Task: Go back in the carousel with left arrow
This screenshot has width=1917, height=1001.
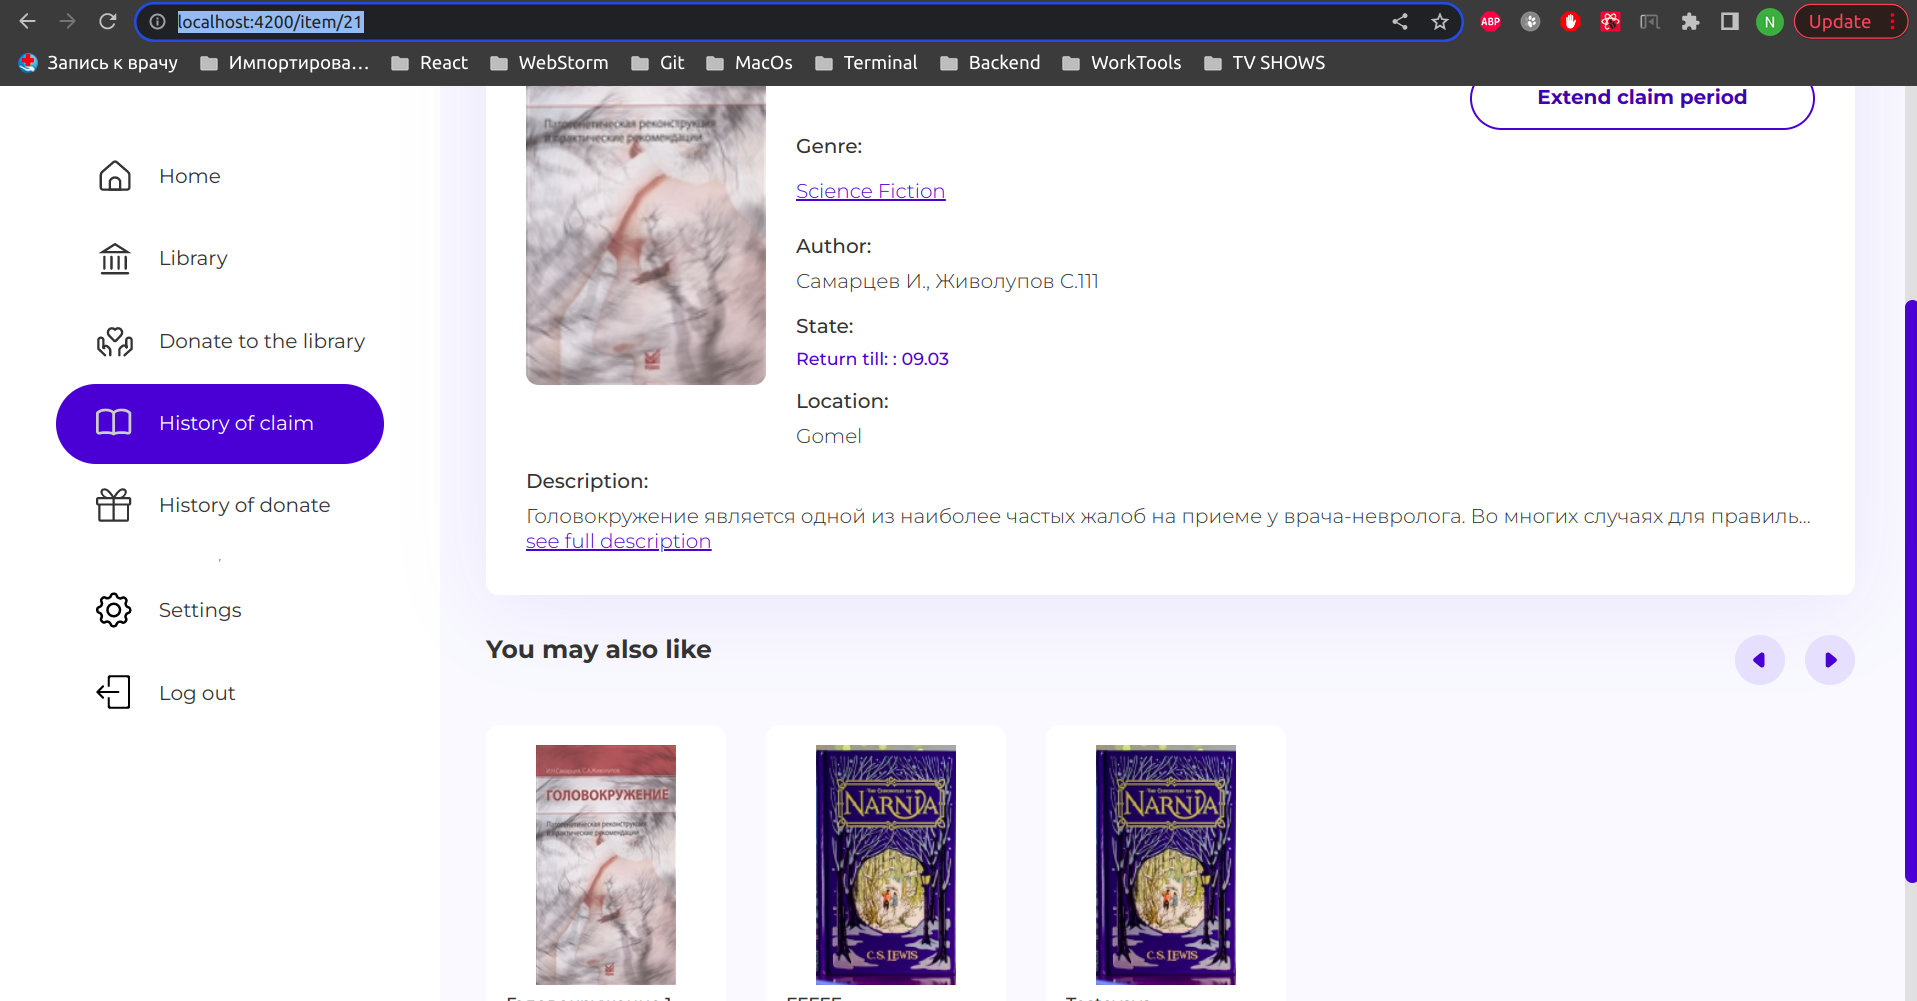Action: click(1759, 660)
